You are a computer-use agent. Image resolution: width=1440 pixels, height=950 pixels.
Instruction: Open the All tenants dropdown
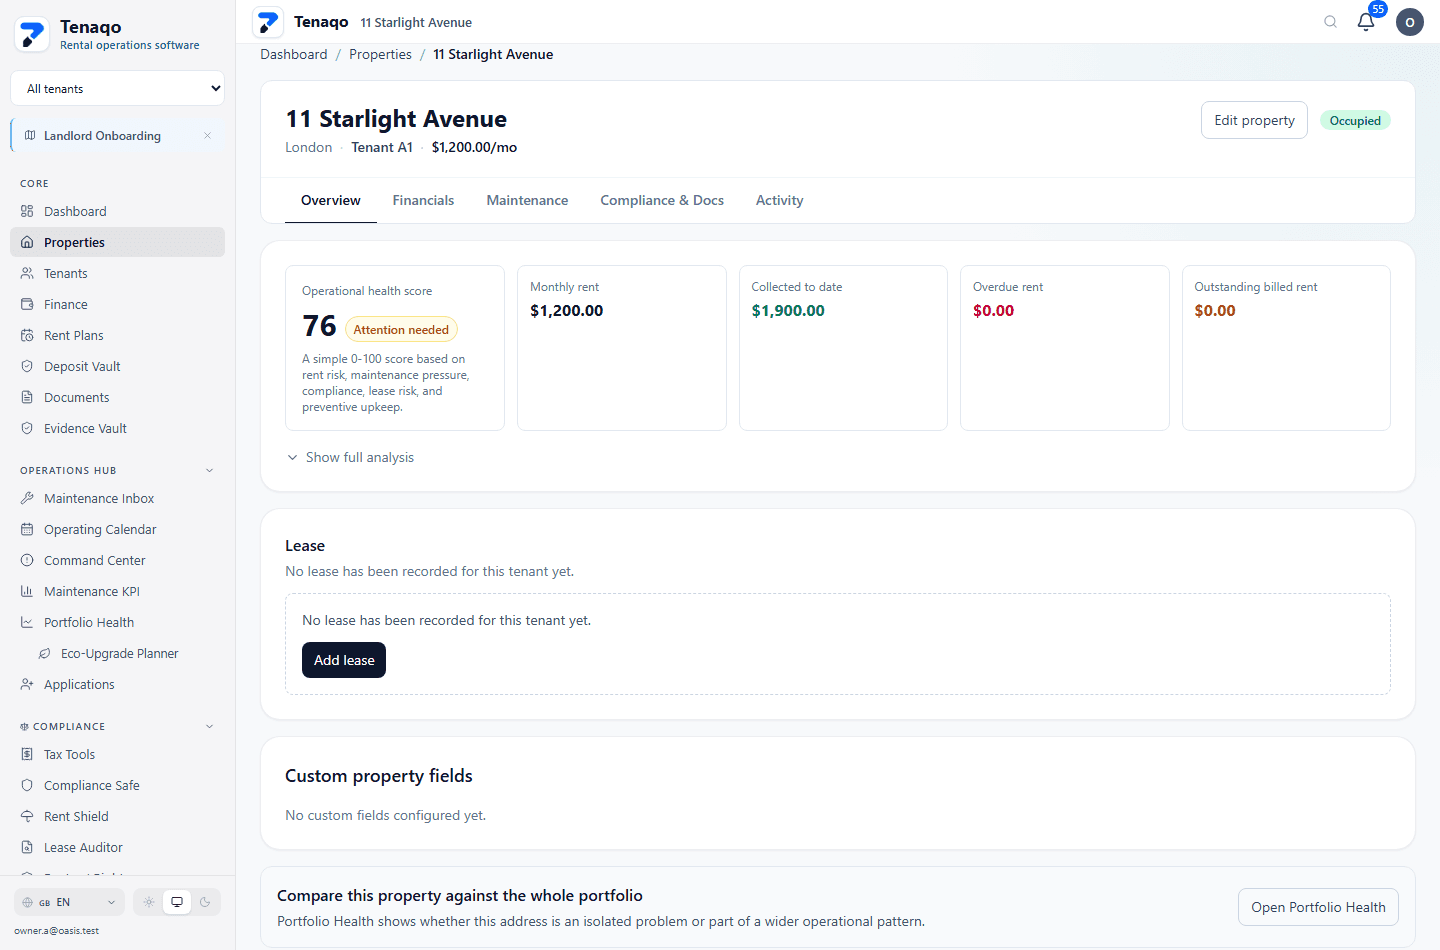117,88
